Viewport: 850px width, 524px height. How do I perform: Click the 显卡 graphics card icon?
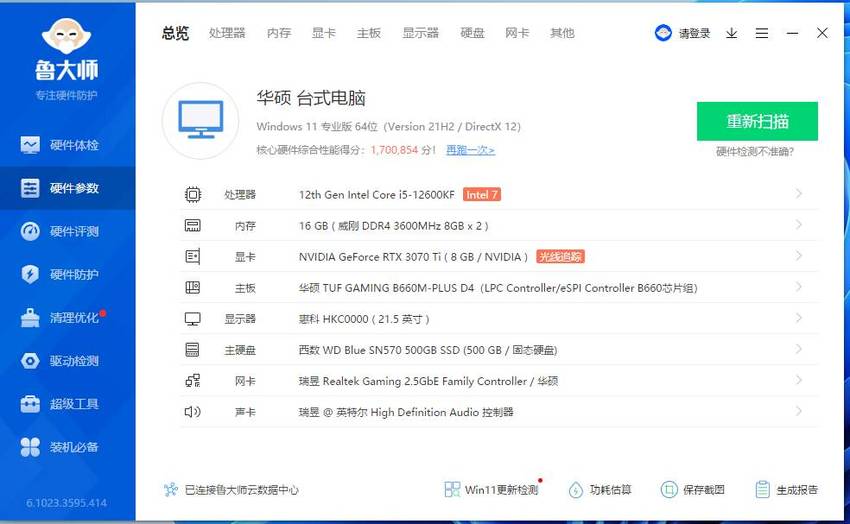[192, 256]
